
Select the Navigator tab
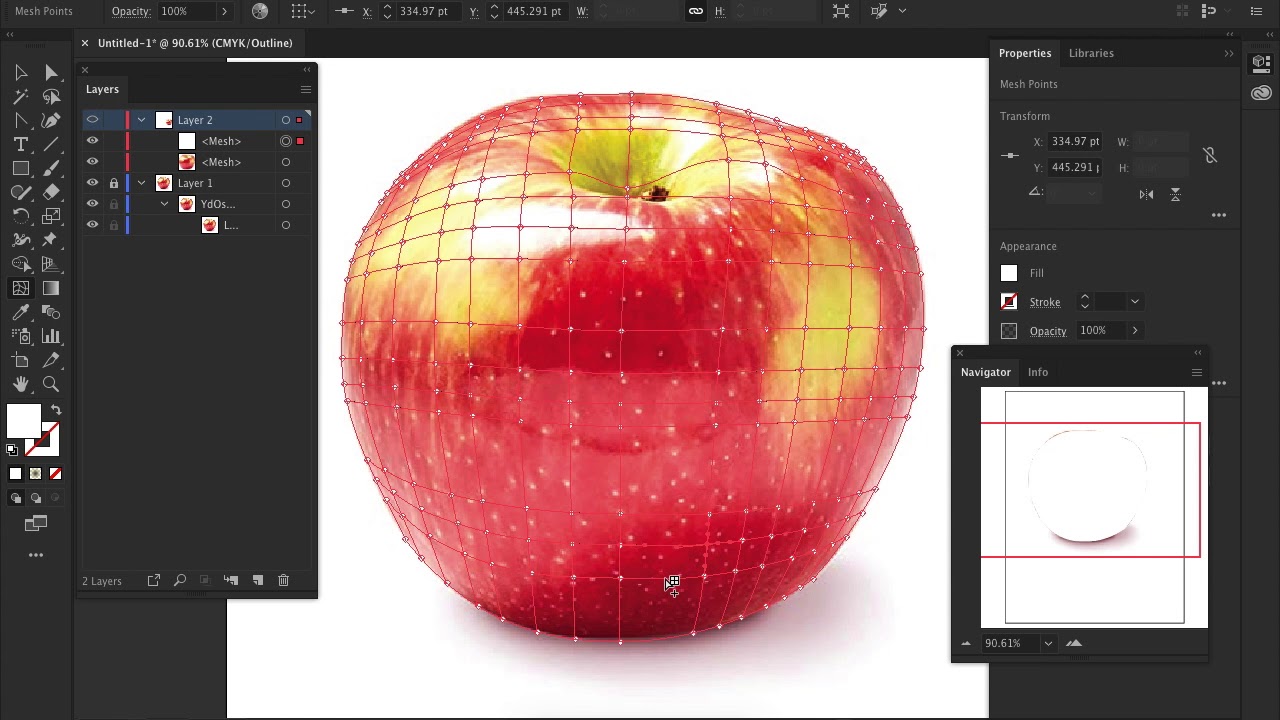click(986, 372)
